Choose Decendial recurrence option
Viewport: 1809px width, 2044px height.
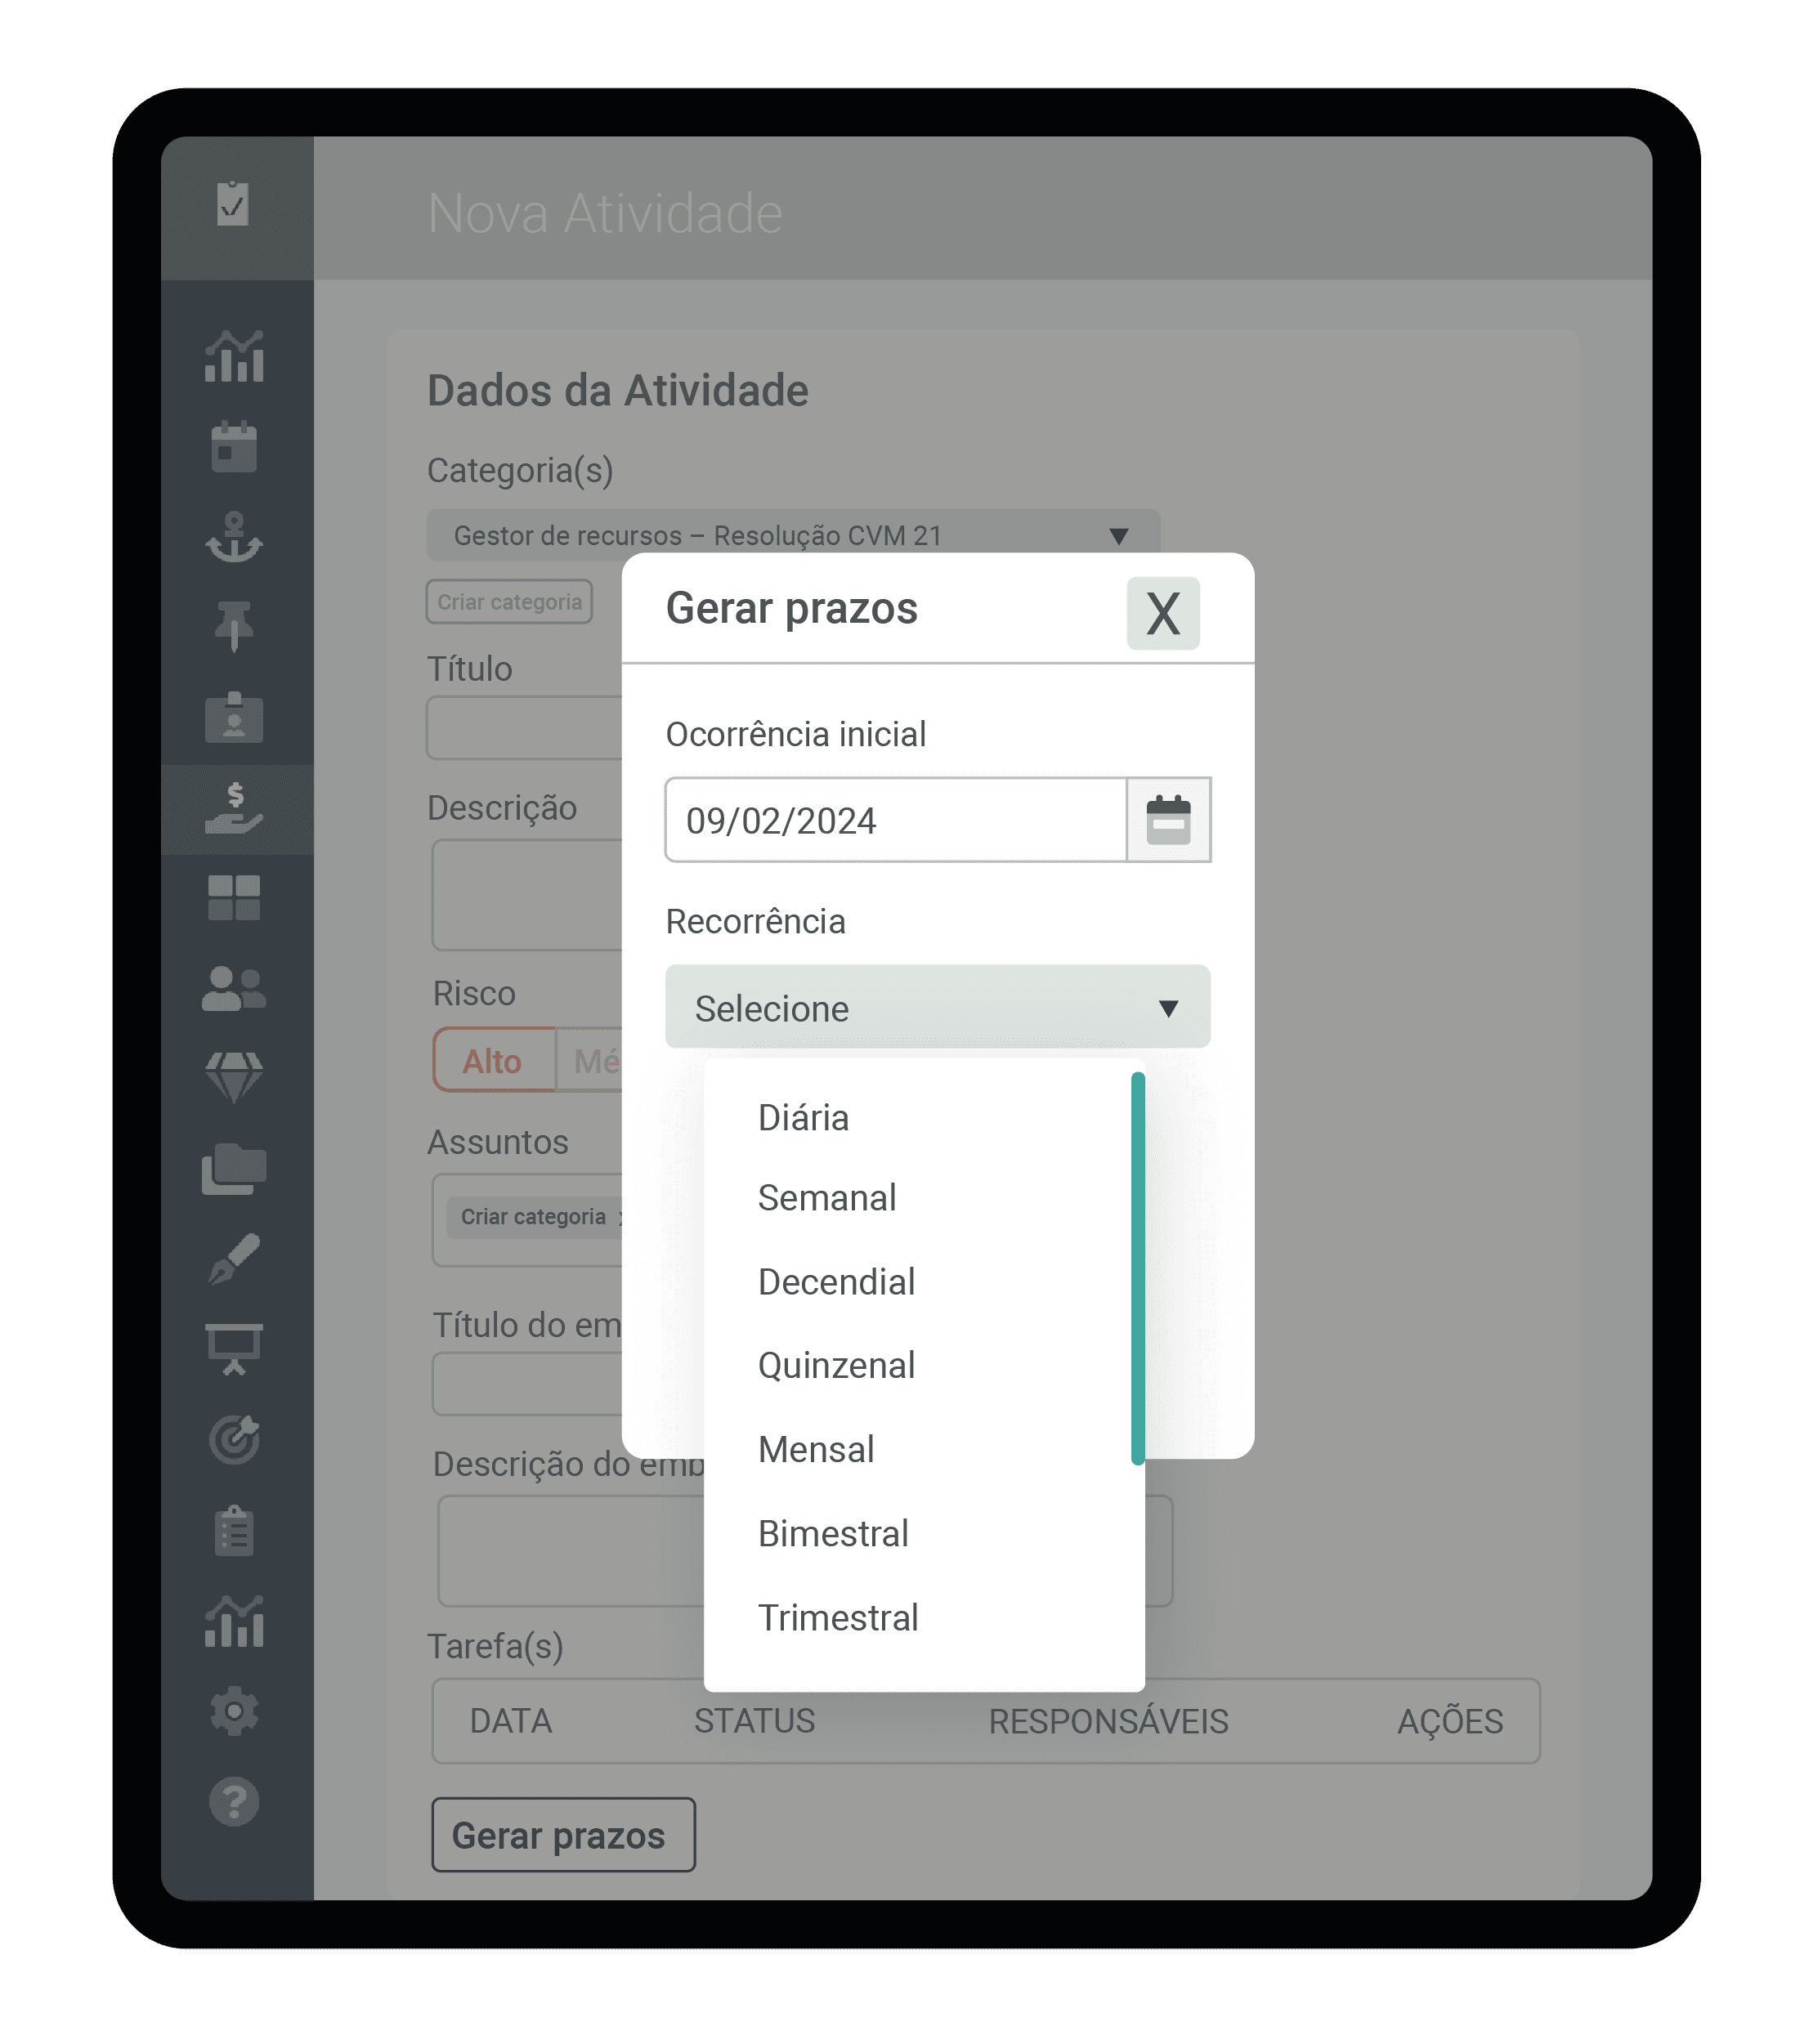[836, 1282]
